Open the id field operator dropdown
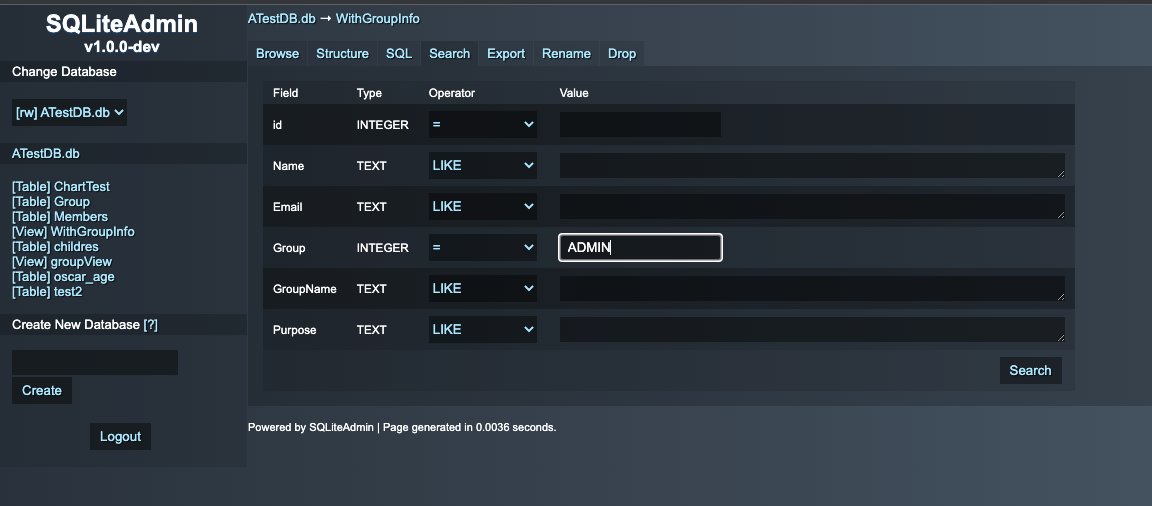Image resolution: width=1152 pixels, height=506 pixels. 483,125
